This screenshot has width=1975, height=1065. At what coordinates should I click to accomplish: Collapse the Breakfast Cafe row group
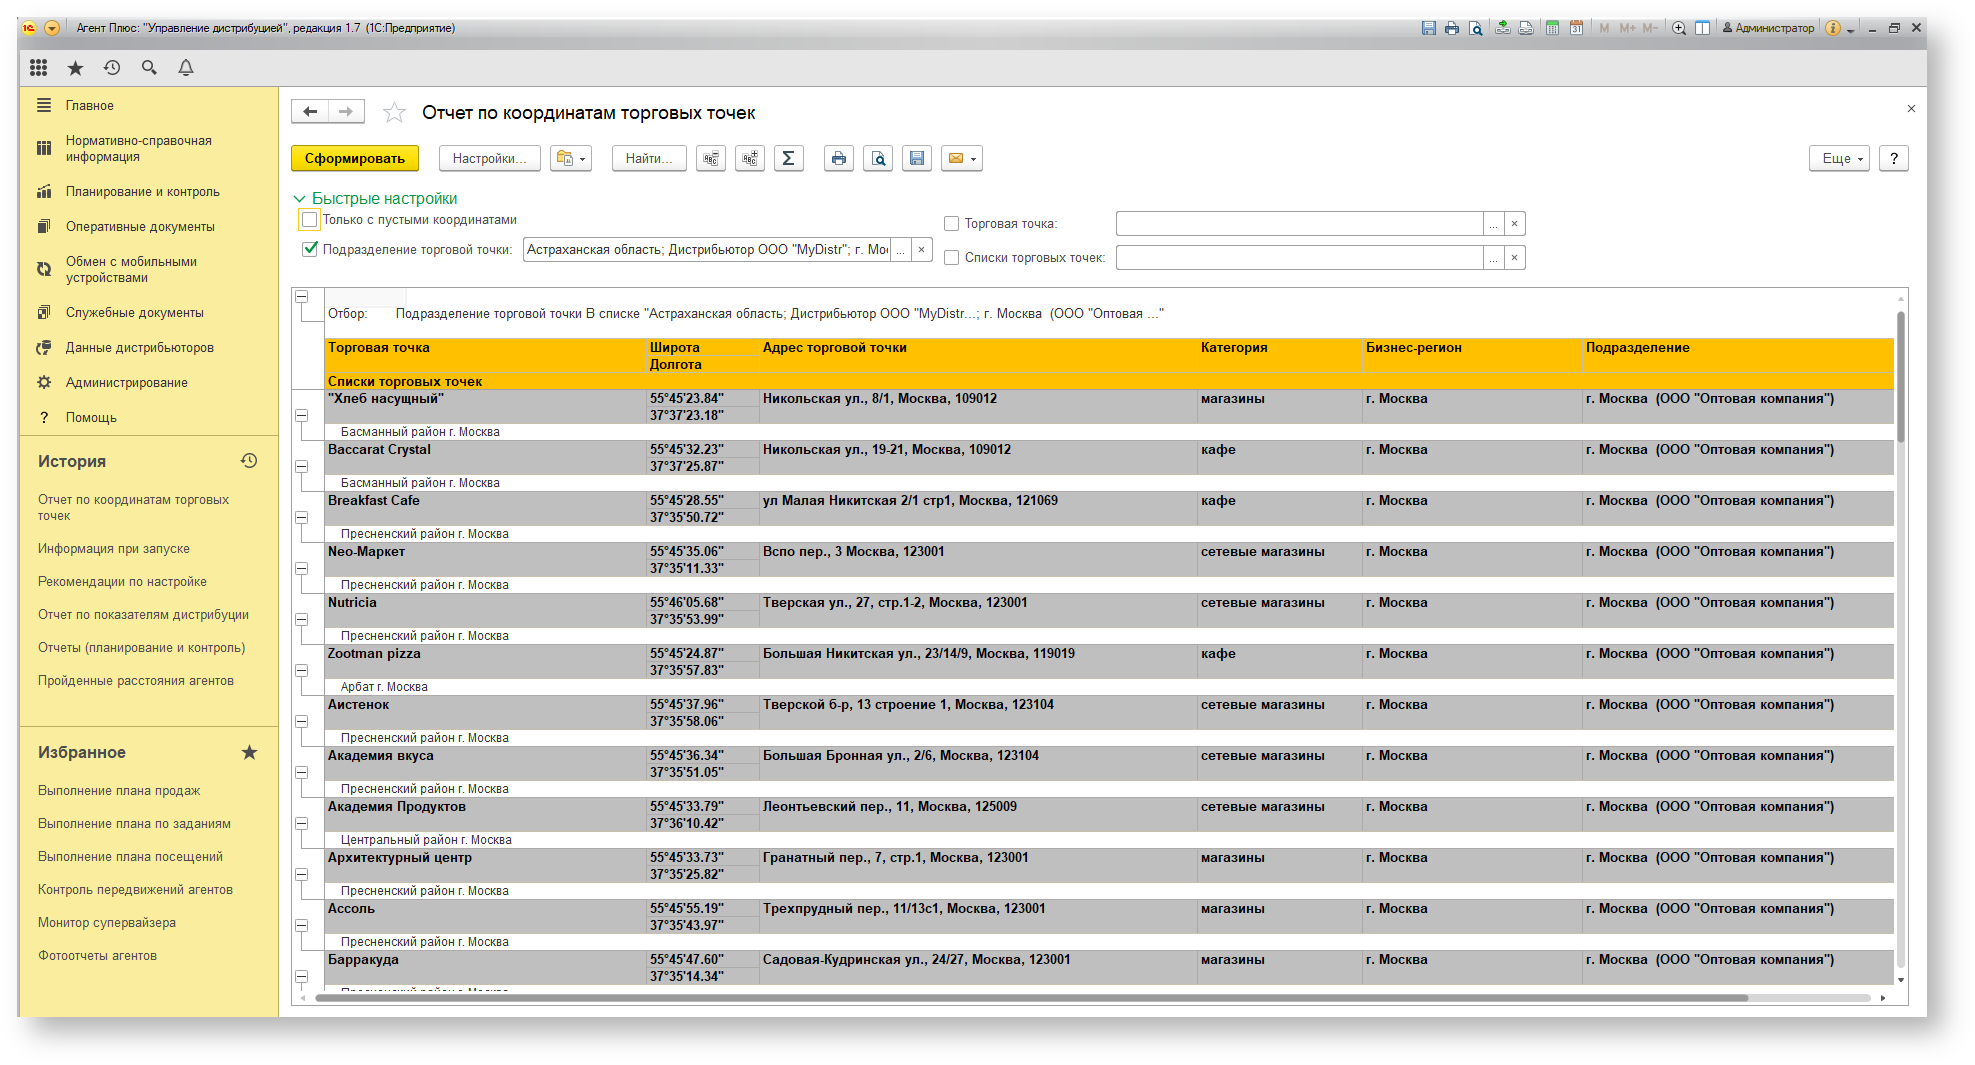(301, 517)
